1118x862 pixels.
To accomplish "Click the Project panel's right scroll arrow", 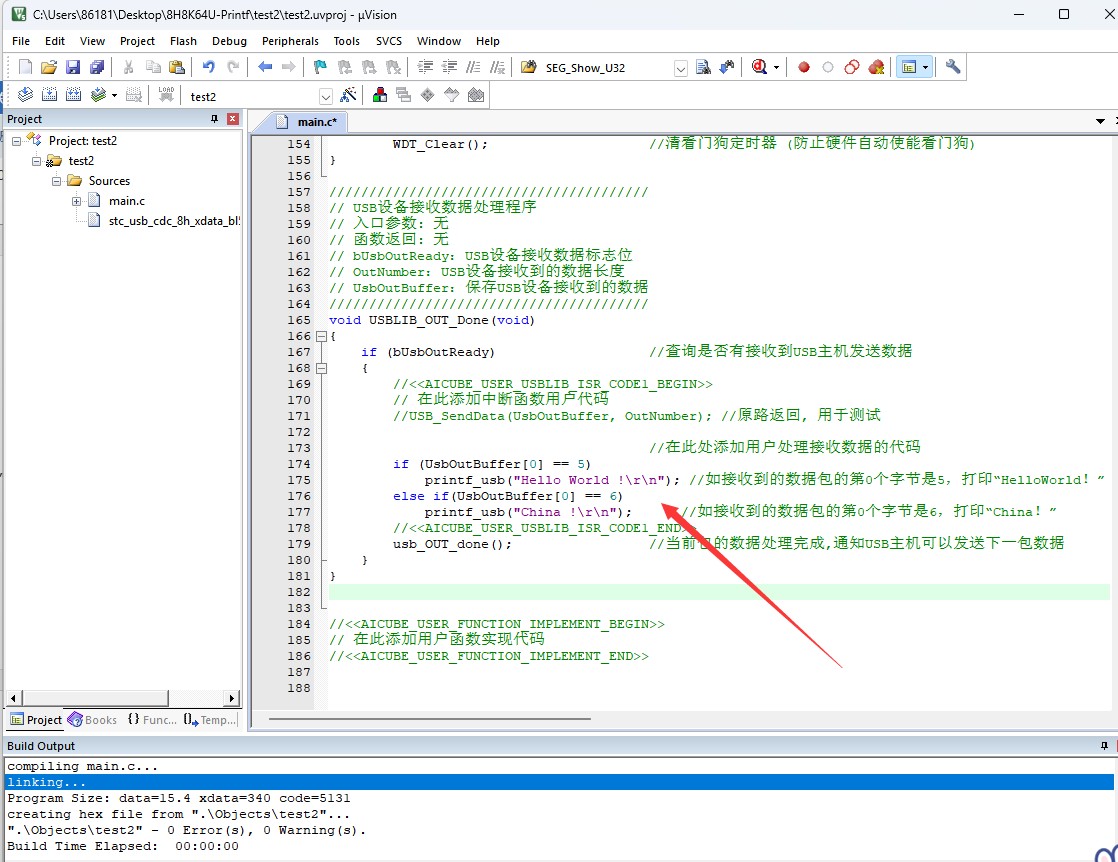I will click(231, 698).
